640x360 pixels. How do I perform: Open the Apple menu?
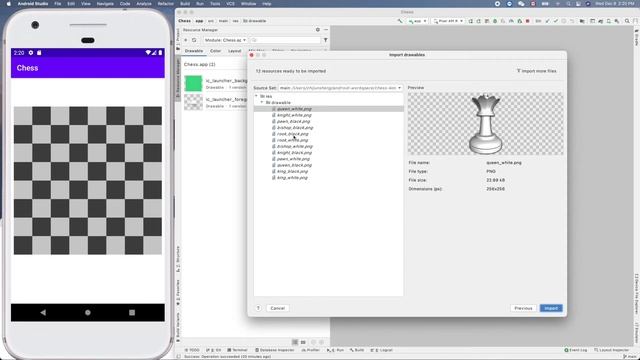[8, 4]
